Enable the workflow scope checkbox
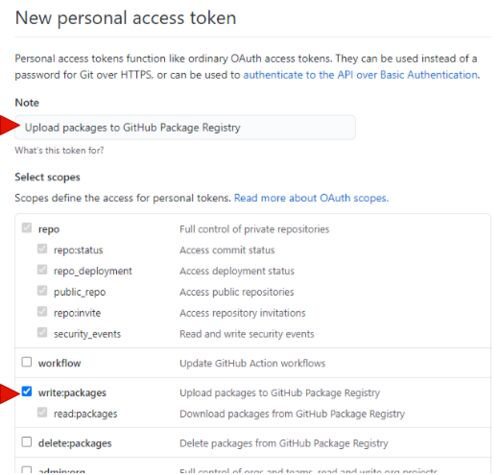 [27, 362]
